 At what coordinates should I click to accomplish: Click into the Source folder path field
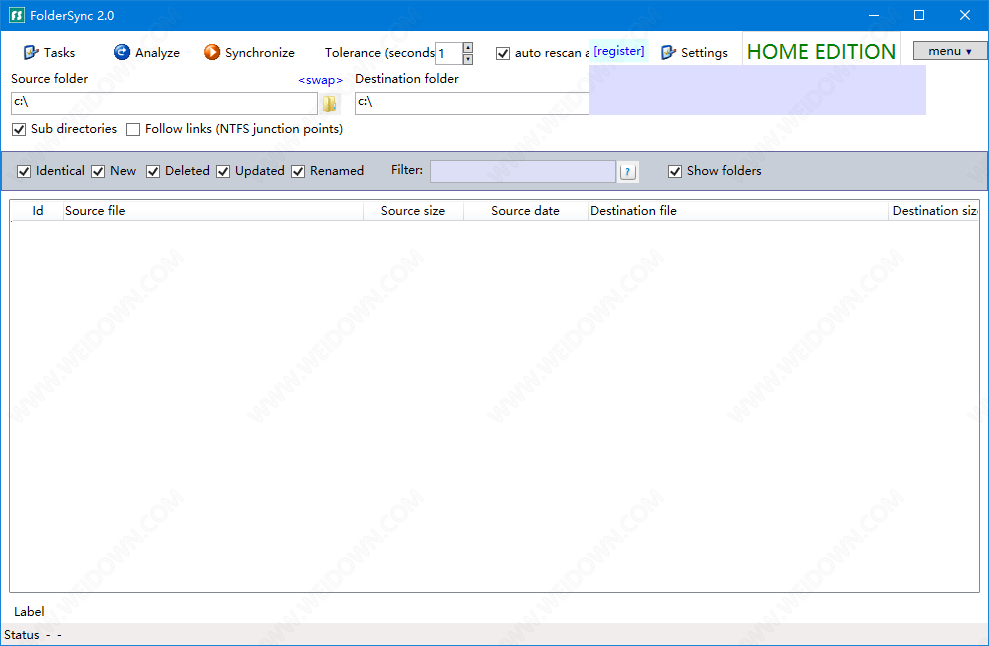pos(164,103)
